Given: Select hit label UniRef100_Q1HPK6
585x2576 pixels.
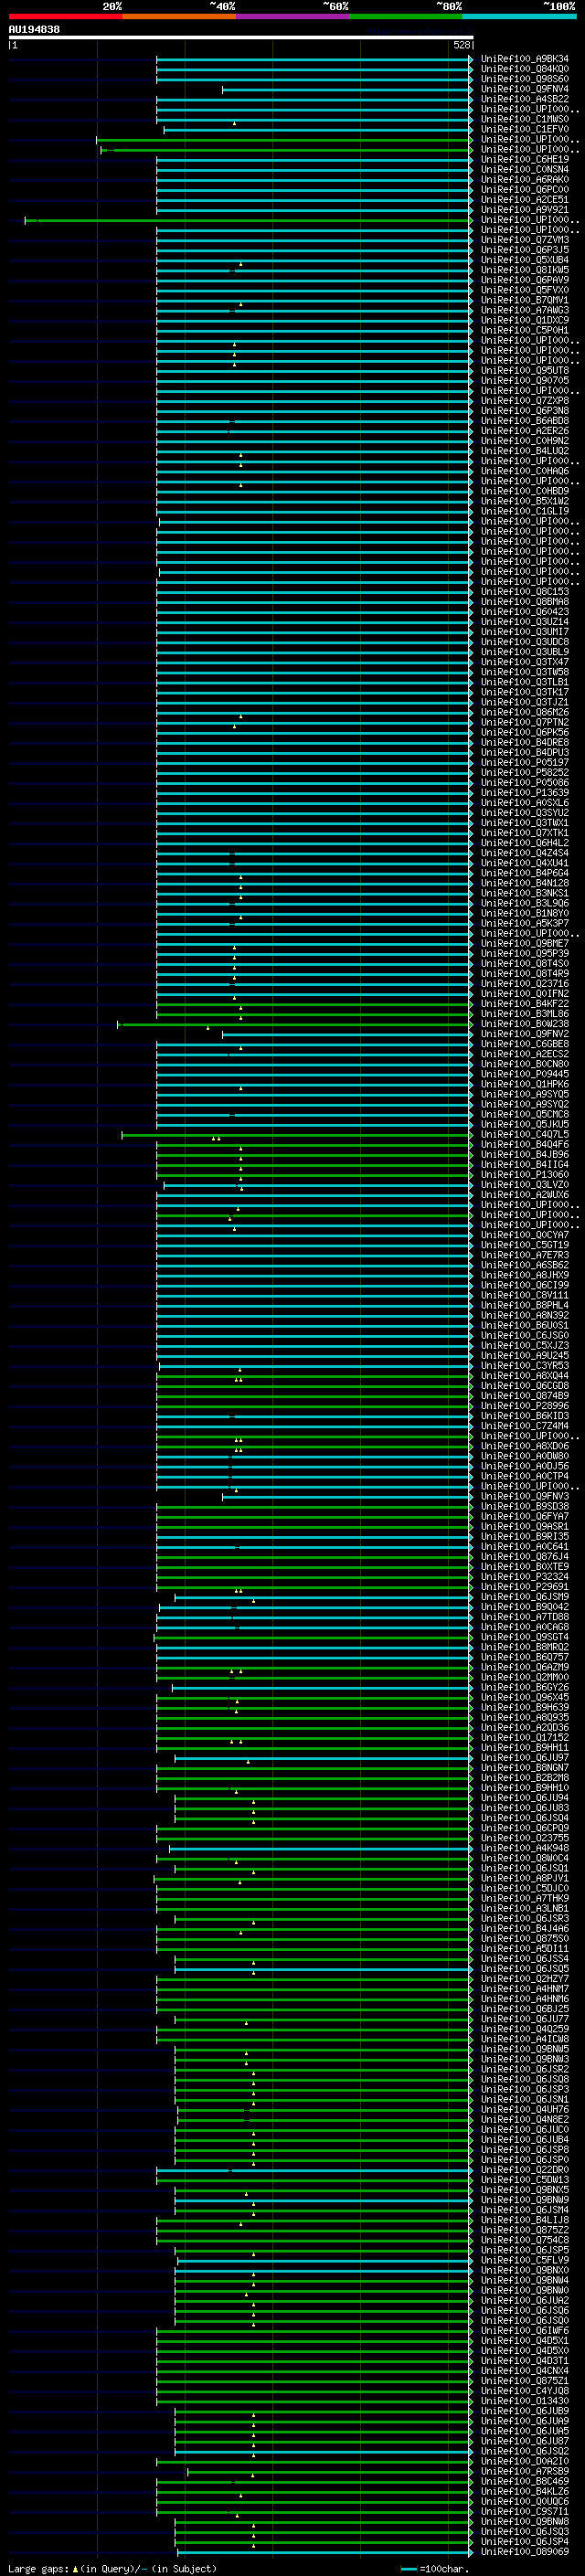Looking at the screenshot, I should [524, 1084].
